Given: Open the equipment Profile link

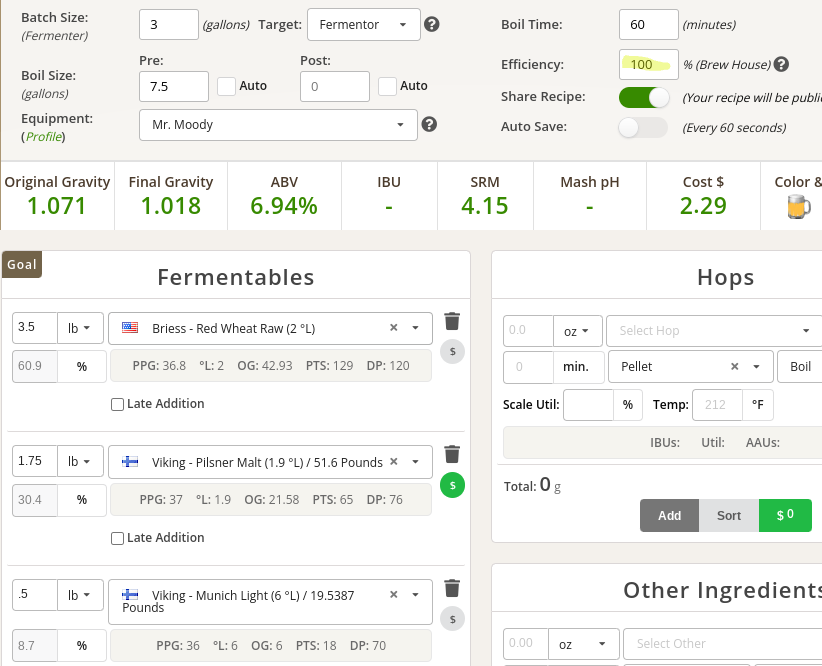Looking at the screenshot, I should (x=44, y=136).
